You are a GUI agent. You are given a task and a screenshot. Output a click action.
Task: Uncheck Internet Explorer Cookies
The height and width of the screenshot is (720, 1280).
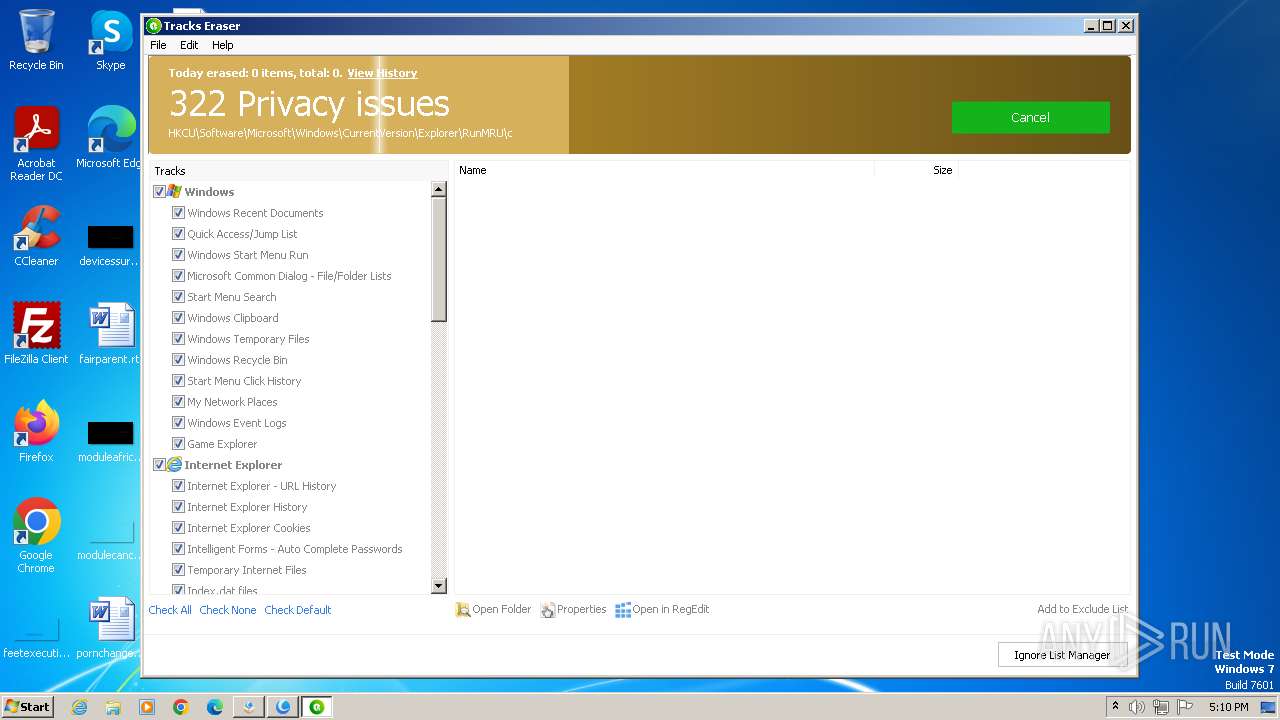(x=178, y=528)
